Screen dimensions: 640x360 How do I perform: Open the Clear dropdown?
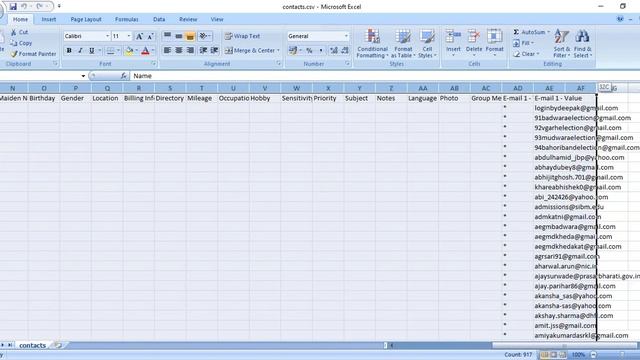pyautogui.click(x=526, y=54)
